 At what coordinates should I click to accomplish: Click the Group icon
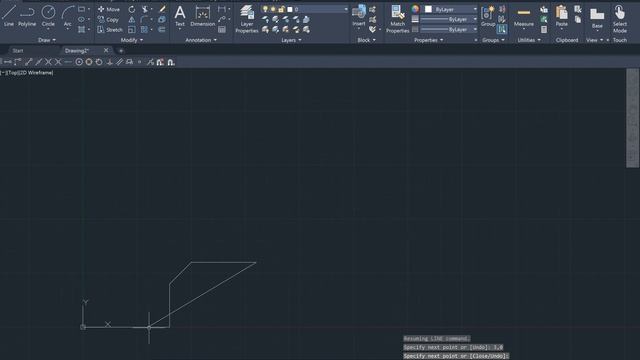488,16
